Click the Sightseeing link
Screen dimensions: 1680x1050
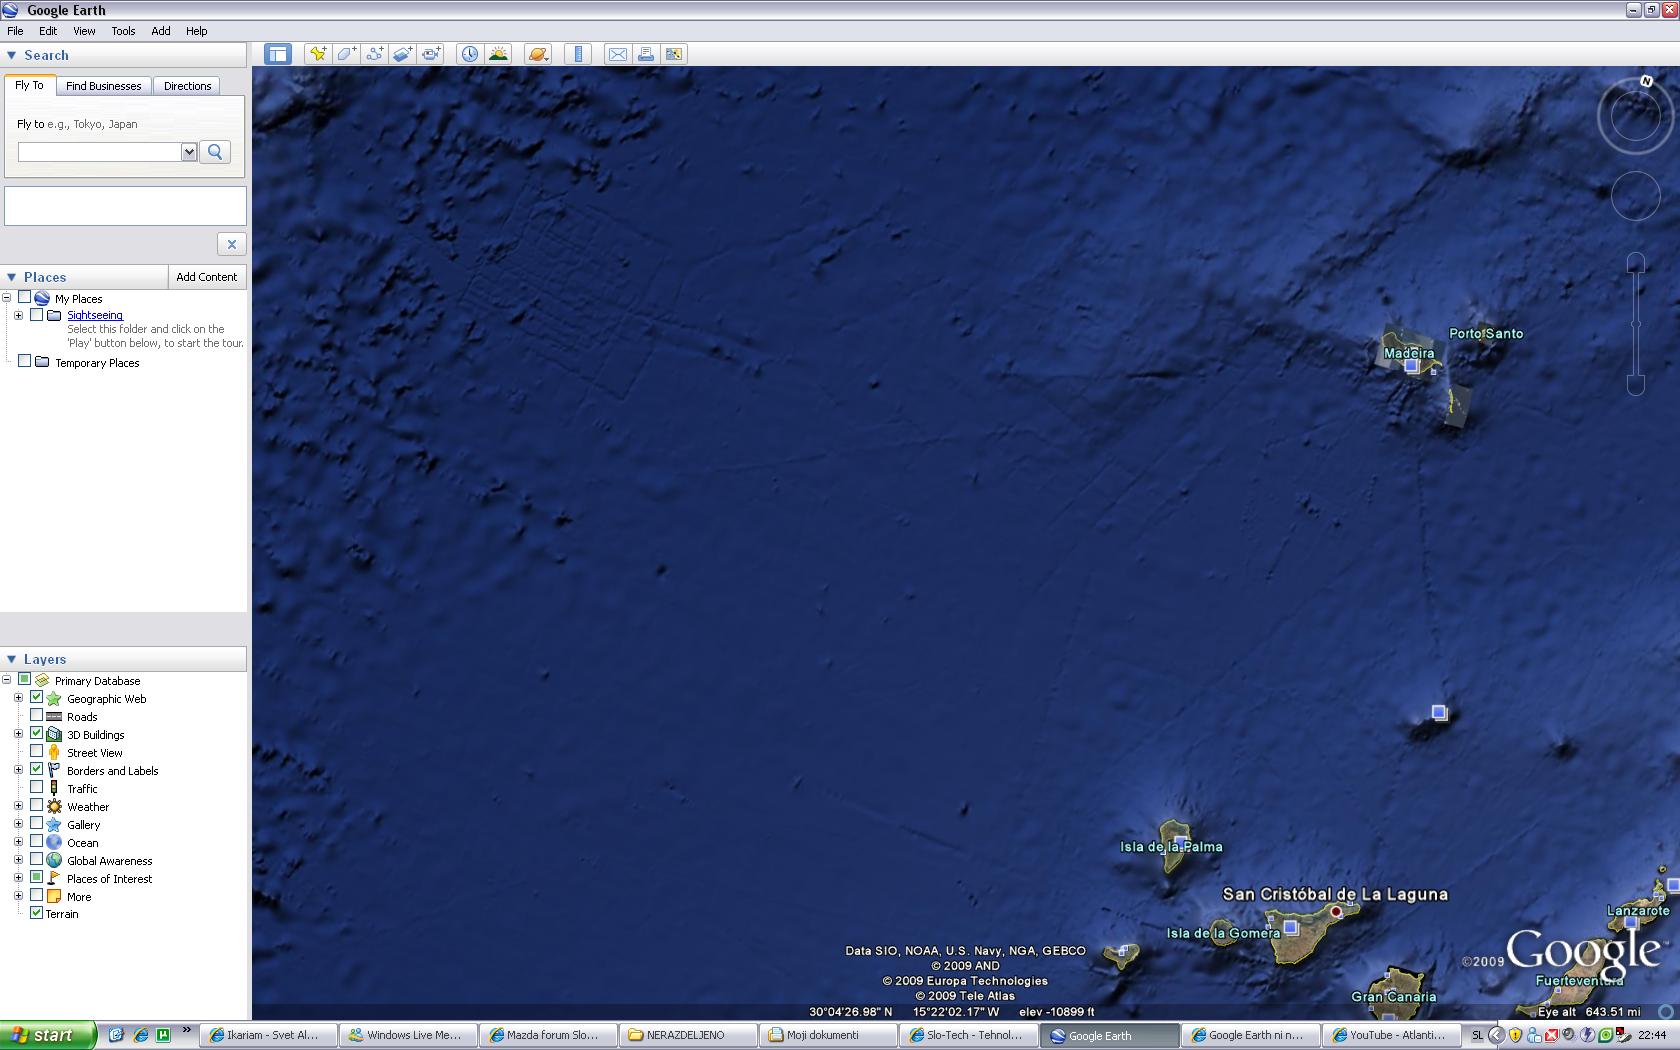(95, 315)
